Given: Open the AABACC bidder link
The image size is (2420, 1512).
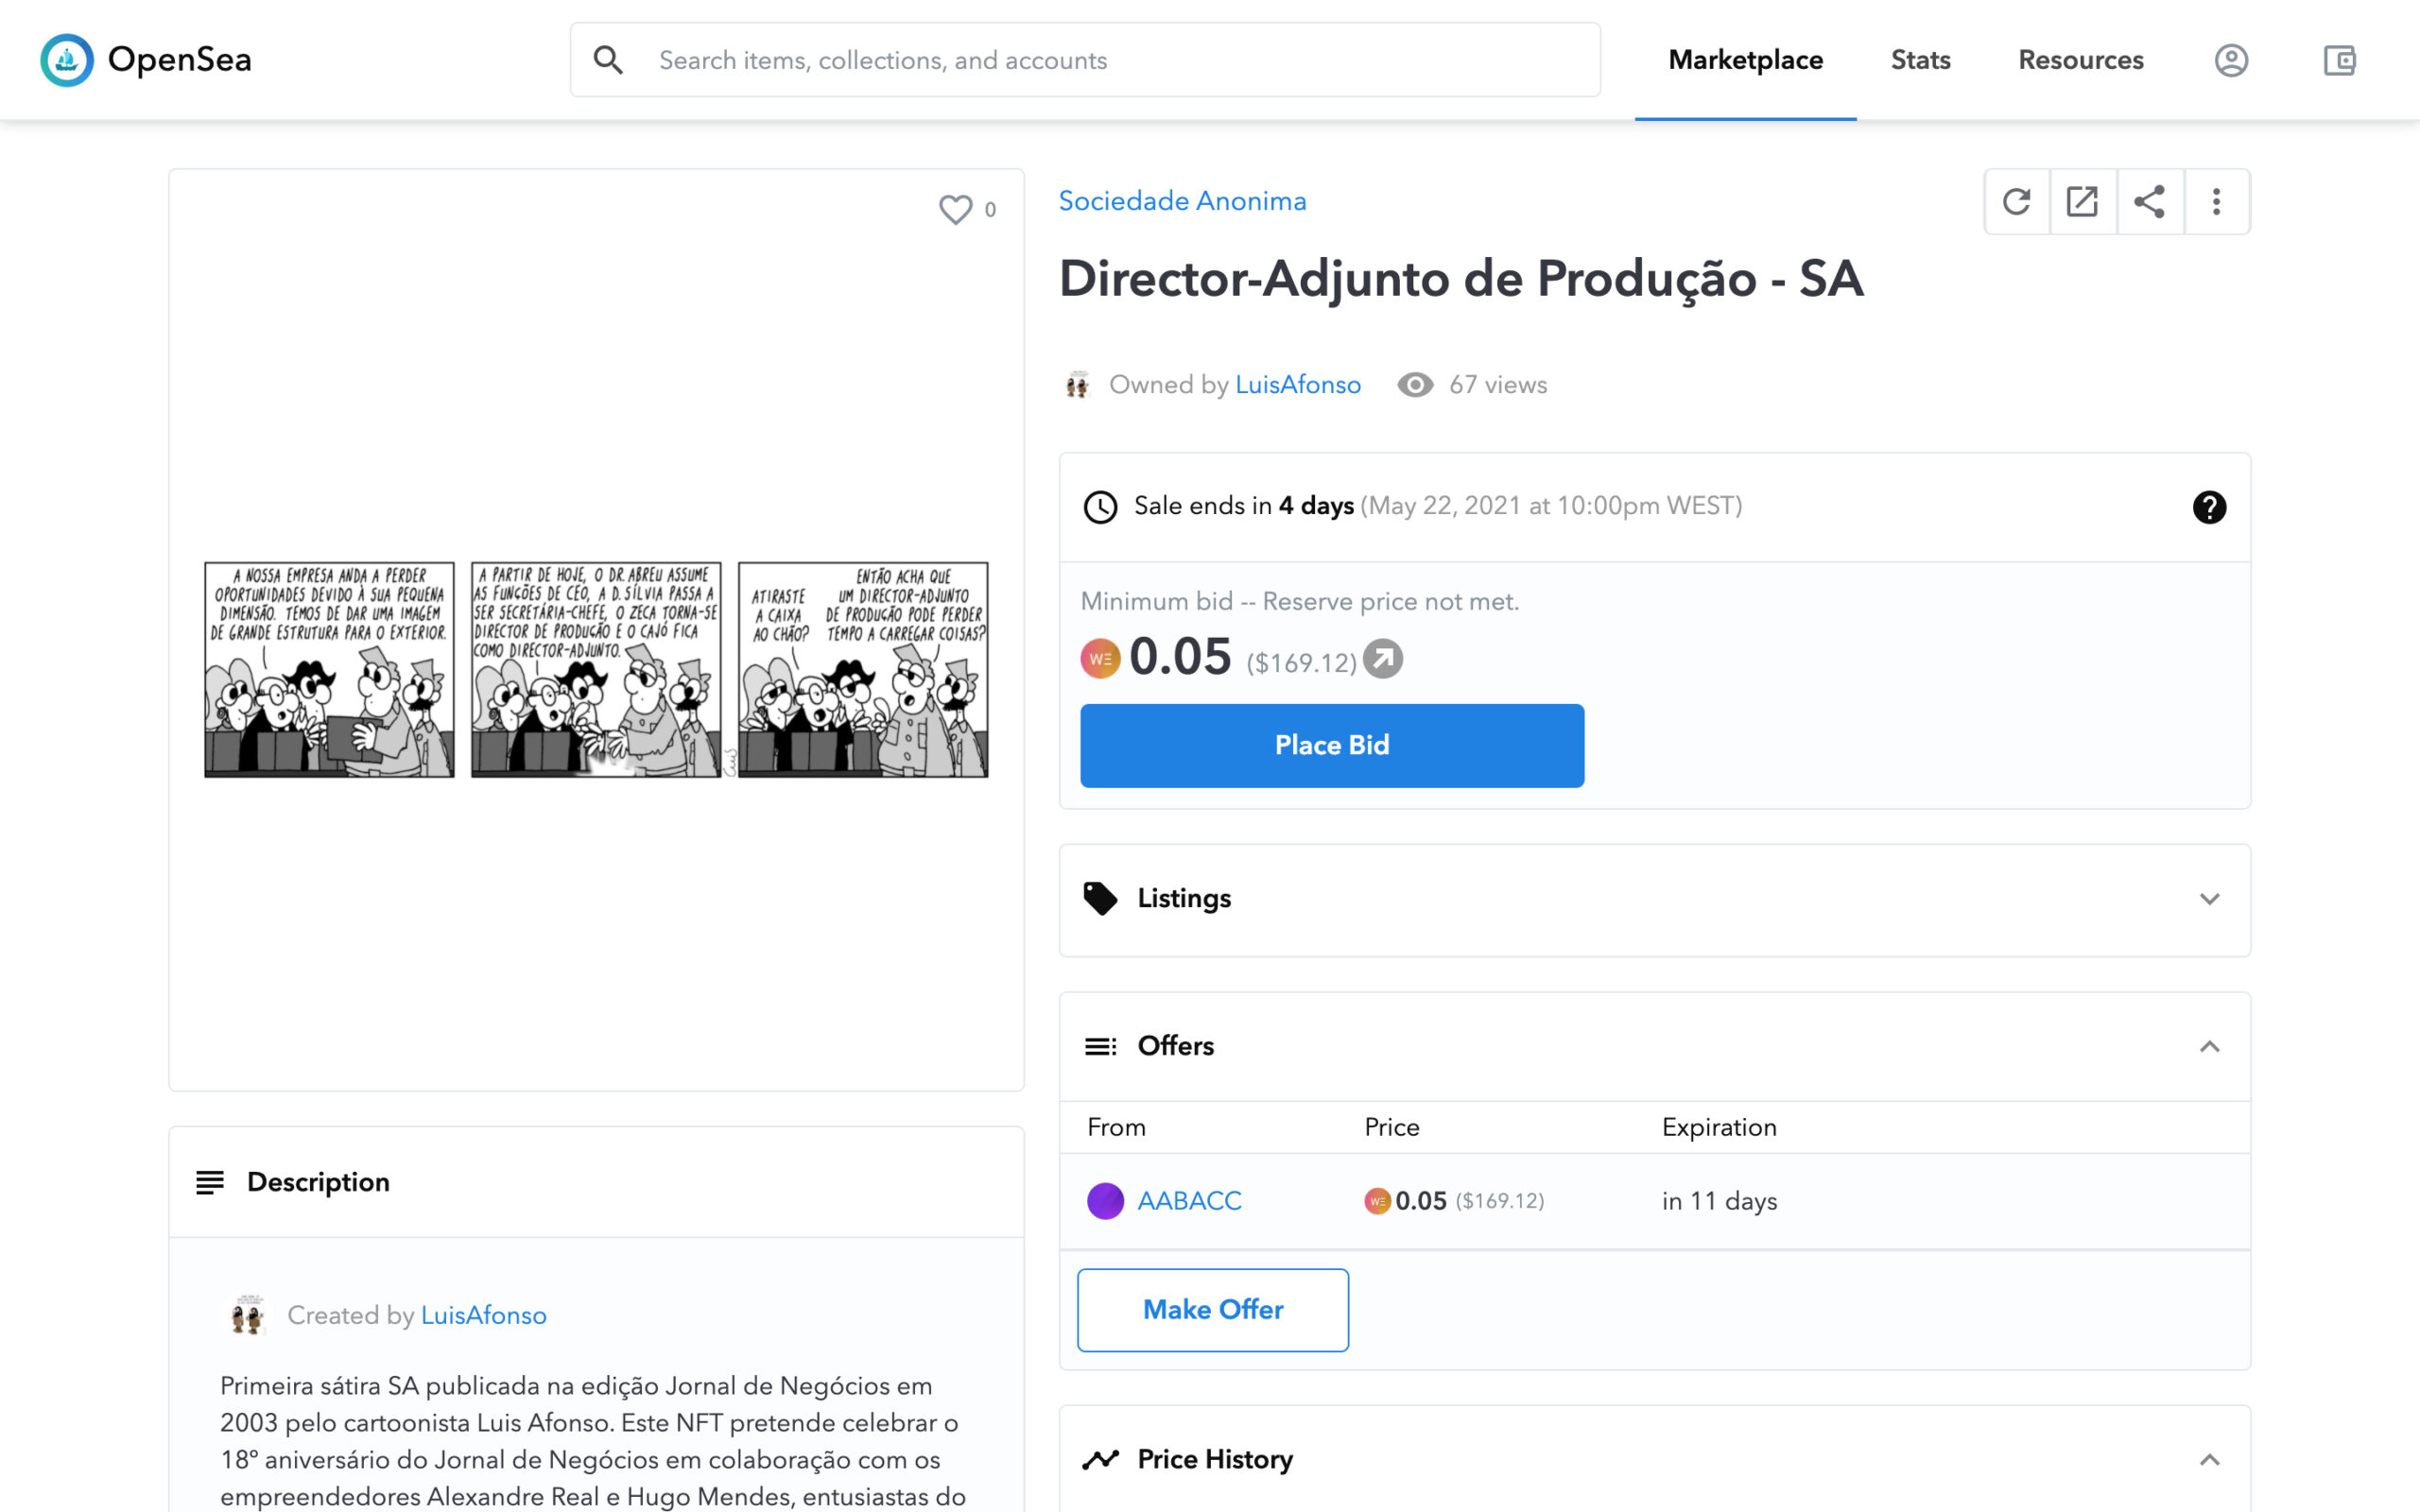Looking at the screenshot, I should coord(1189,1200).
